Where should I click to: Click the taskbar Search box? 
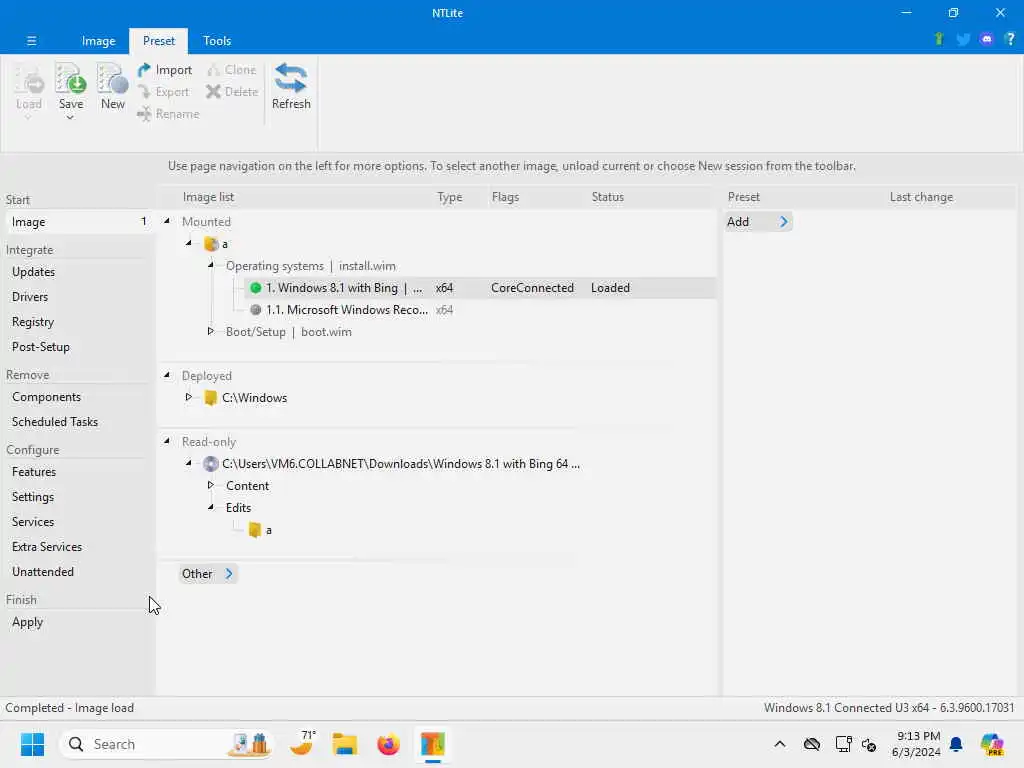[167, 744]
